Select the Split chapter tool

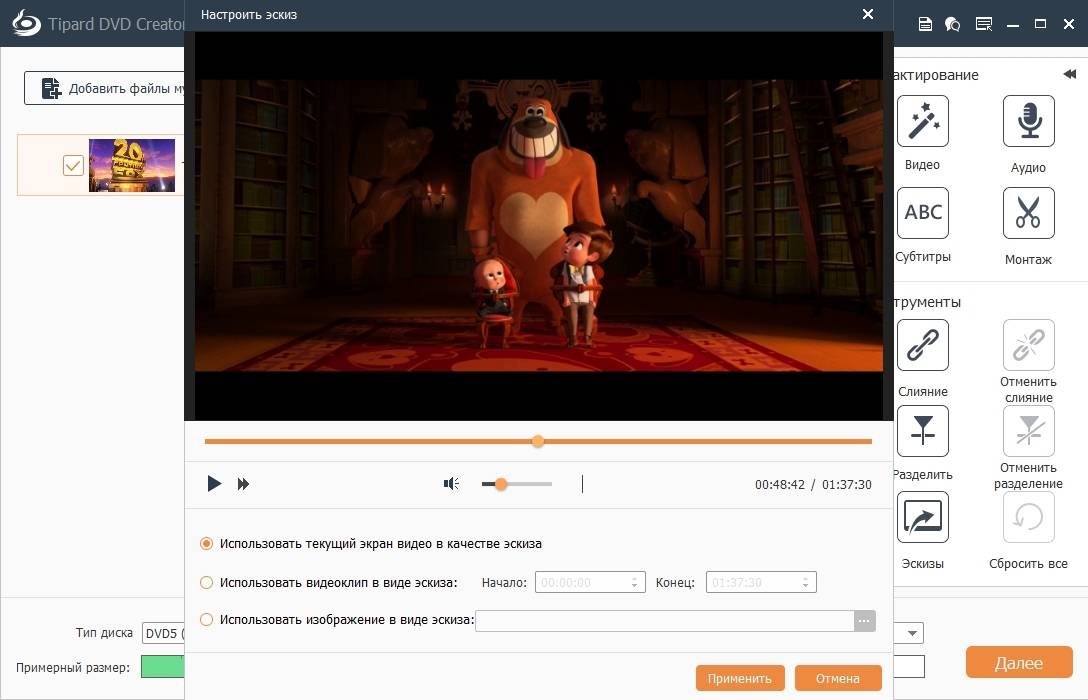(x=922, y=431)
